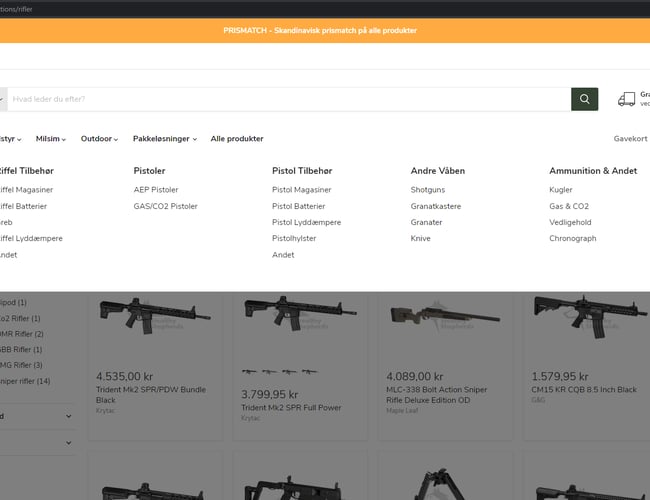Select Shotguns

click(x=428, y=190)
